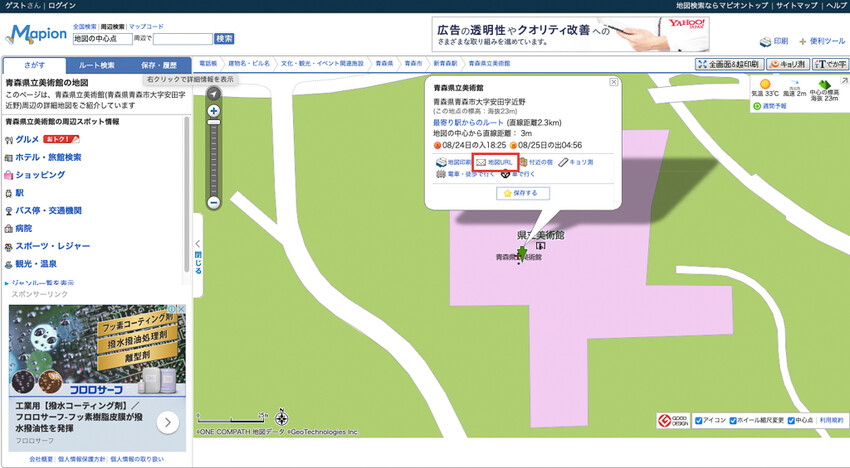Click the compass arrow above the zoom bar
Viewport: 850px width, 468px height.
213,93
